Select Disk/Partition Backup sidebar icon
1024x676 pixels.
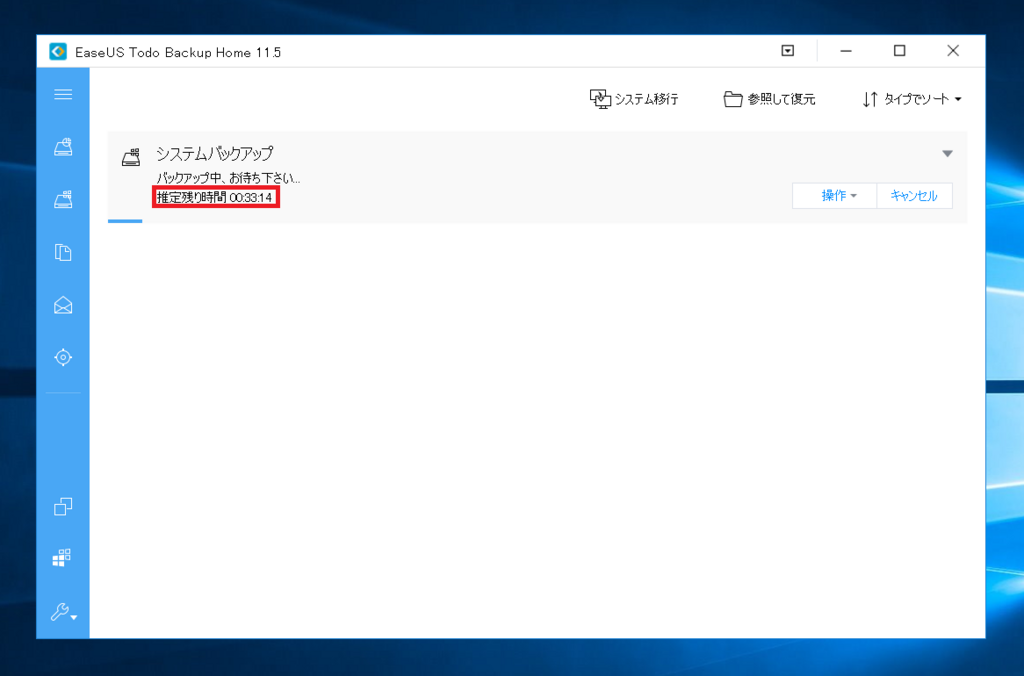(x=63, y=147)
